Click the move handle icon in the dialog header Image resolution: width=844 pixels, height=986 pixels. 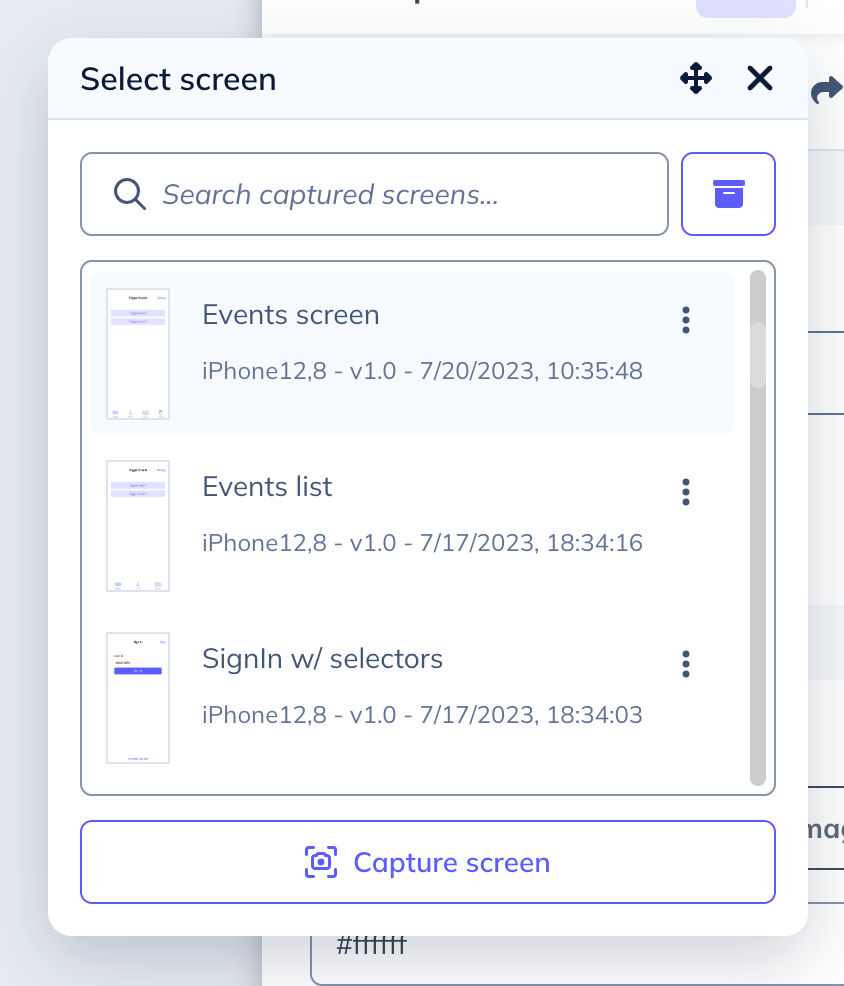(696, 78)
